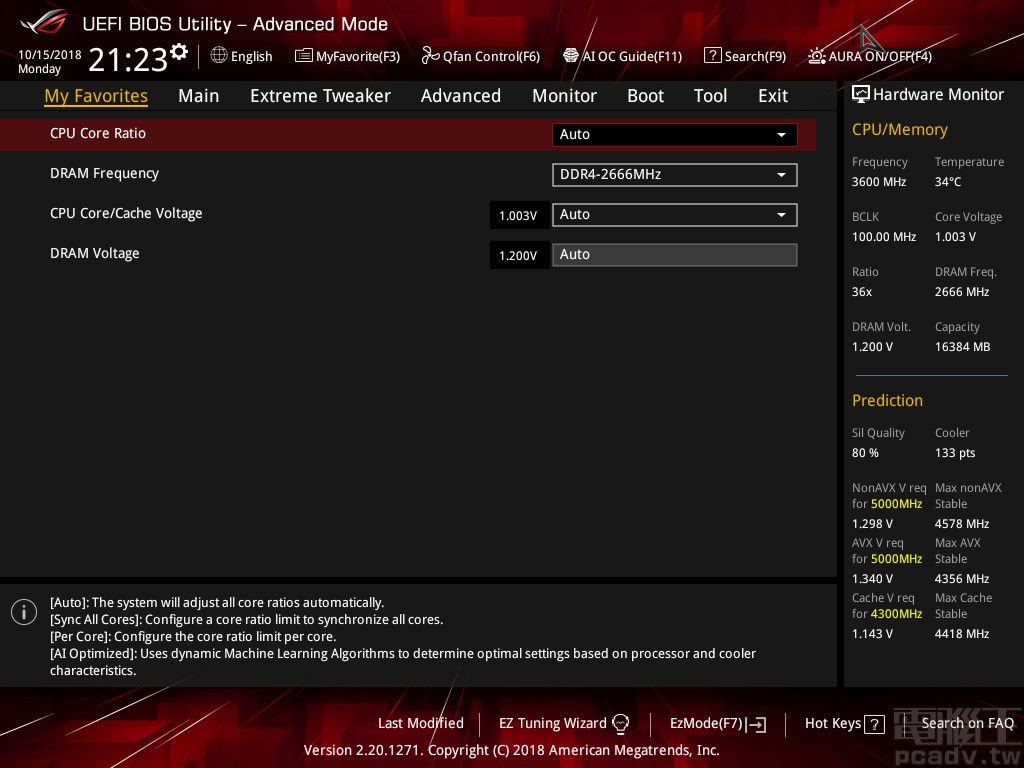Click the Sil Quality 80% prediction value

[x=864, y=452]
